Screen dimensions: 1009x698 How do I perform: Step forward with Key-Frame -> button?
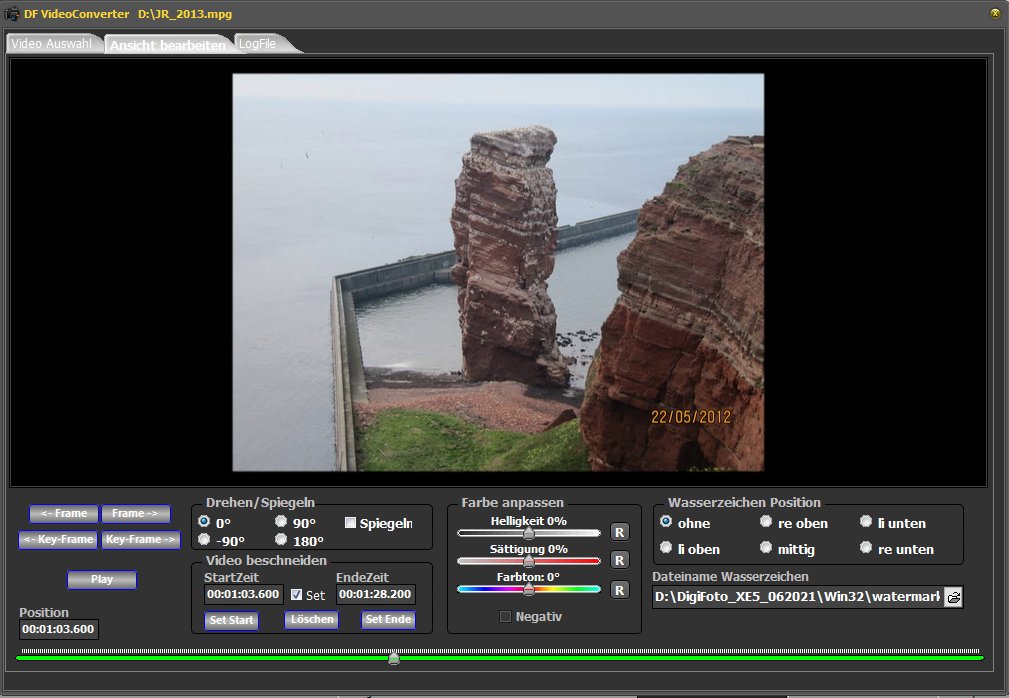point(141,540)
